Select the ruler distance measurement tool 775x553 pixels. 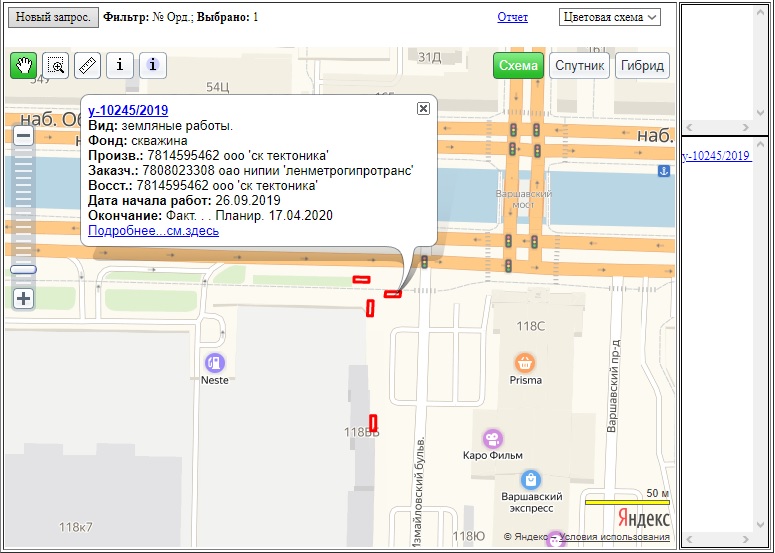coord(88,66)
